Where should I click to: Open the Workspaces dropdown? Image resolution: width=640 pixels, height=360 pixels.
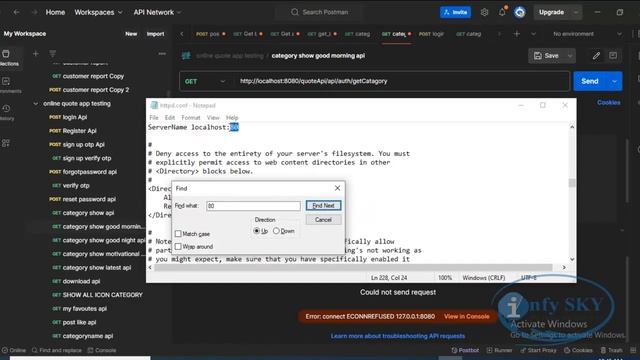(x=98, y=12)
